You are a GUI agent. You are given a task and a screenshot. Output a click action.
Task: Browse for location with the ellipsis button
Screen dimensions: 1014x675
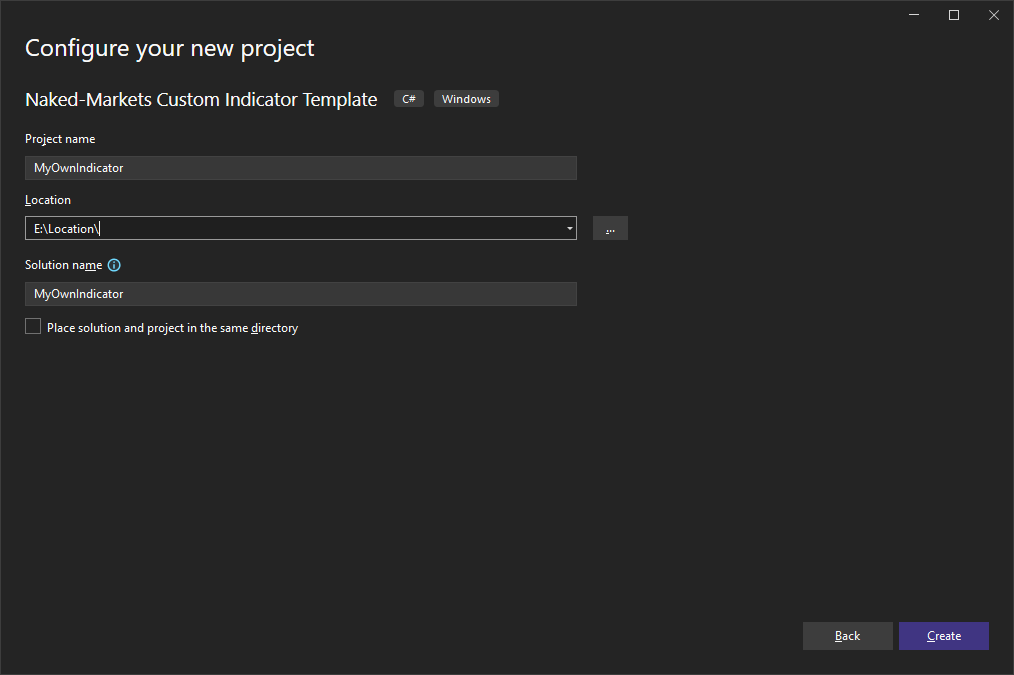coord(610,228)
